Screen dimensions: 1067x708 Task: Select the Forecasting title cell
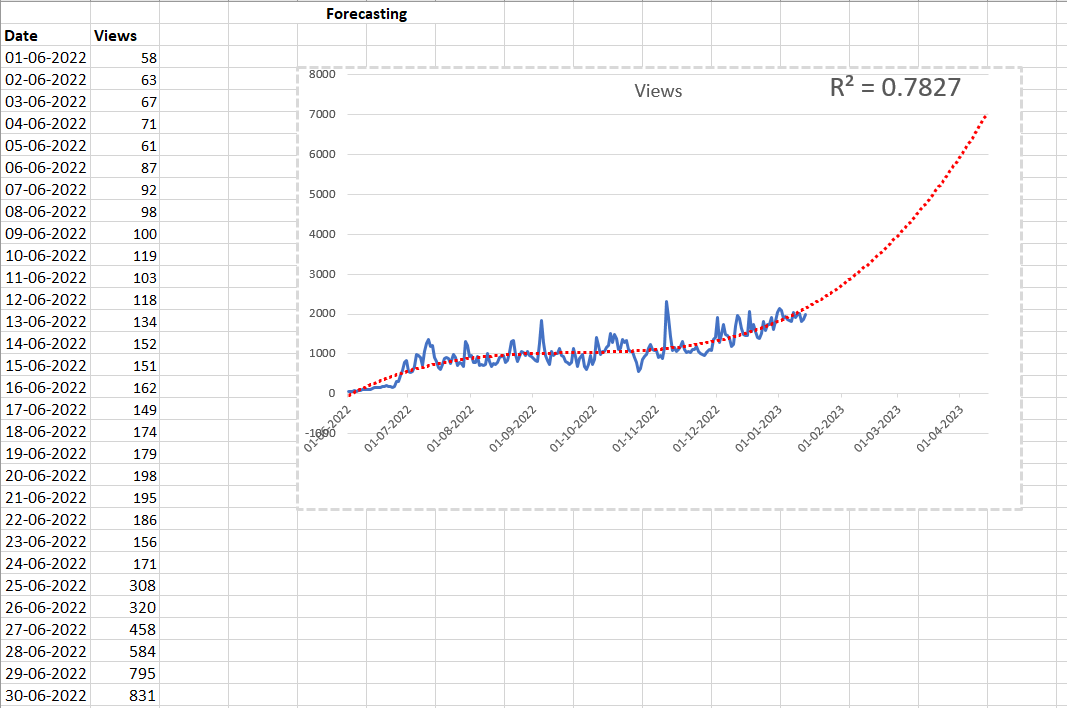(366, 14)
